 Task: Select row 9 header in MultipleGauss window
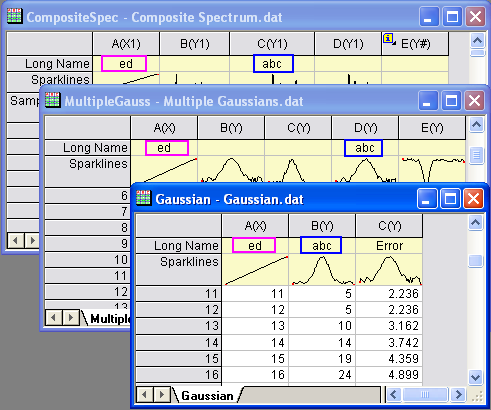[87, 243]
